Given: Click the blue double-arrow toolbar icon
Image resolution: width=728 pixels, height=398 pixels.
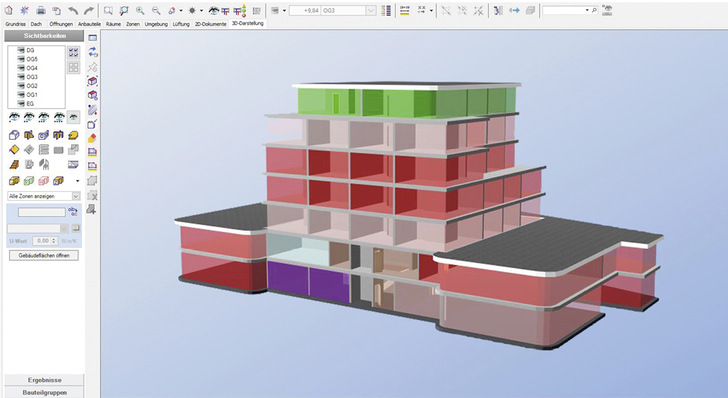Looking at the screenshot, I should pyautogui.click(x=514, y=10).
